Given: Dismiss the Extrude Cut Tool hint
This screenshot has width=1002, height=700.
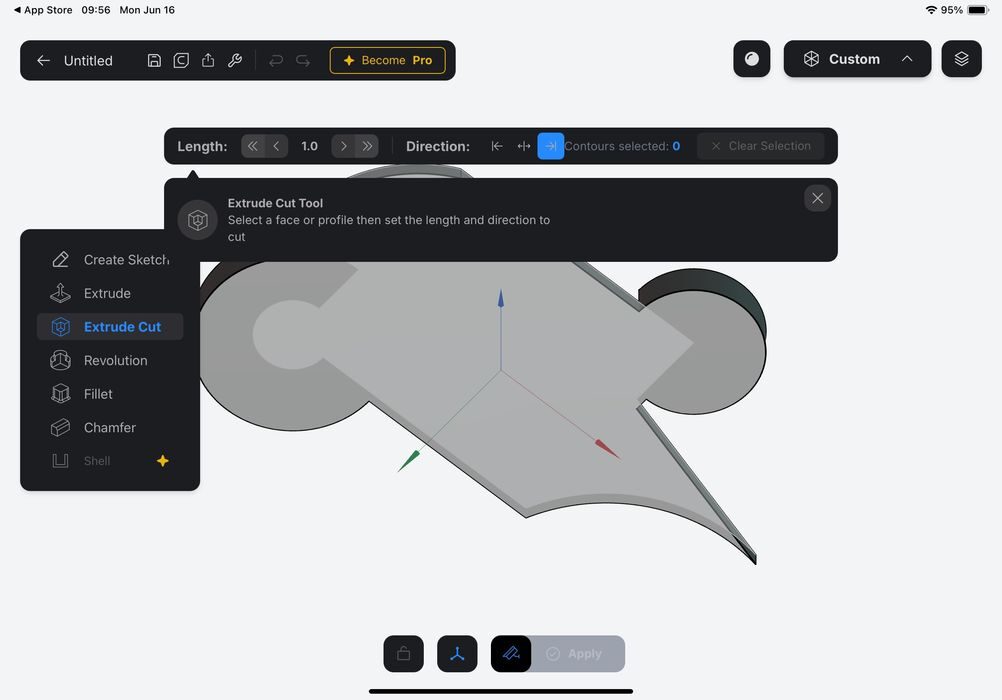Looking at the screenshot, I should point(817,198).
